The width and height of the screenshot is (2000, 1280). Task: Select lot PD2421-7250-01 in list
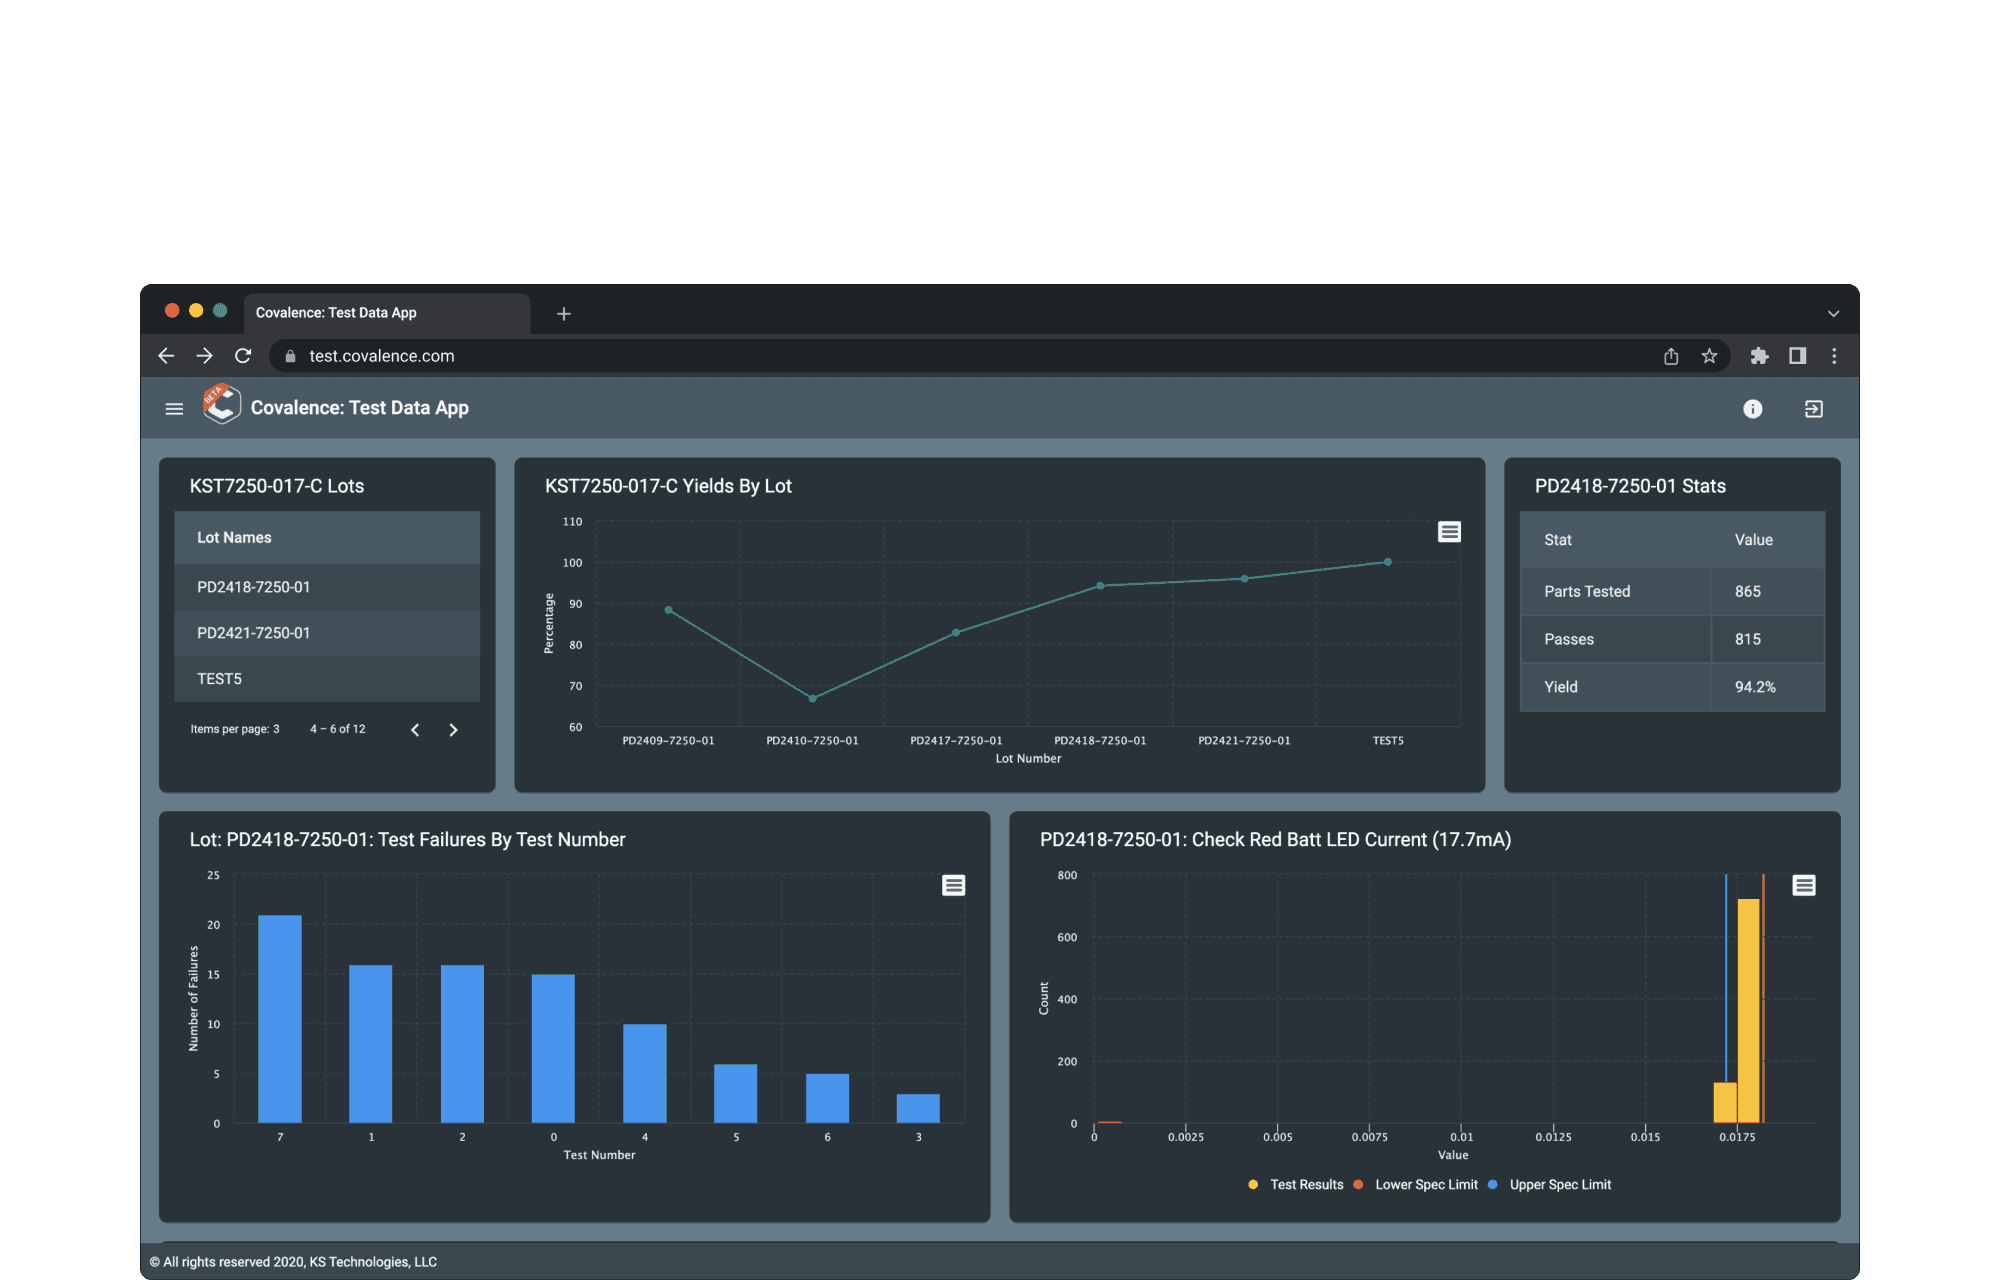254,633
